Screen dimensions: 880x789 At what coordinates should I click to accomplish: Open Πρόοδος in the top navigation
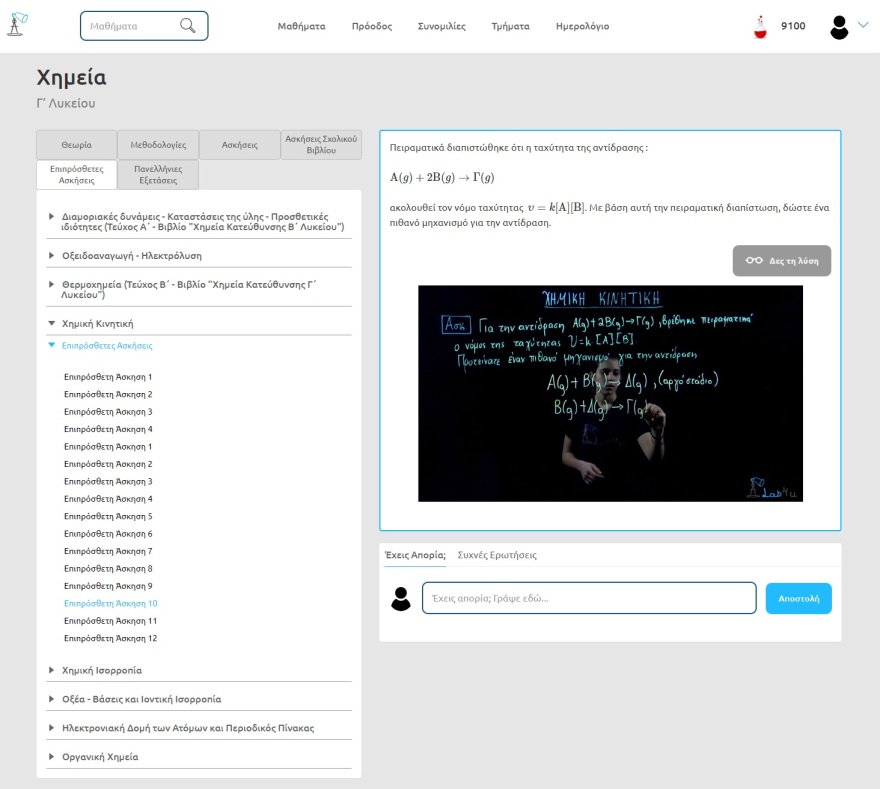click(371, 26)
